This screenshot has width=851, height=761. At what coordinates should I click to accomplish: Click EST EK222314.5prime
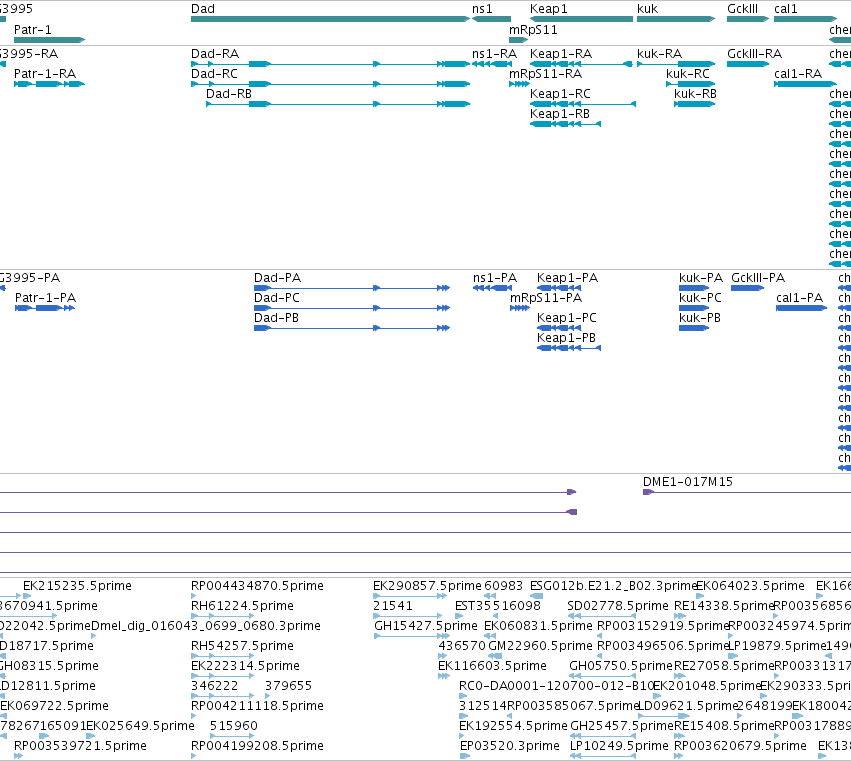pyautogui.click(x=245, y=667)
